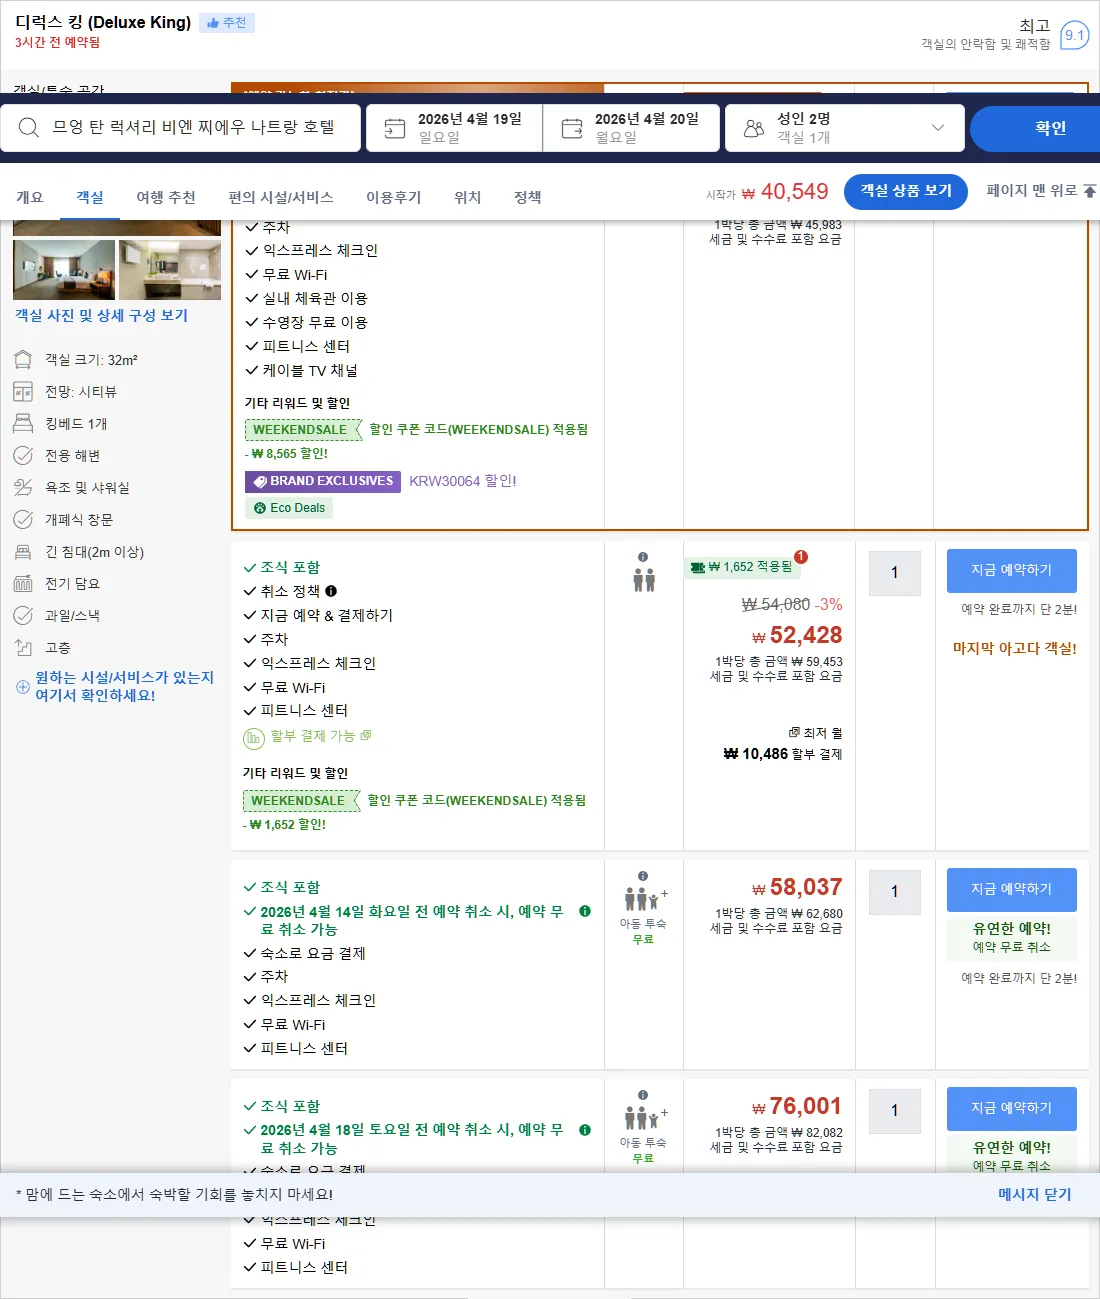Click the calendar icon beside 2026년 4월 19일
Image resolution: width=1100 pixels, height=1299 pixels.
coord(395,128)
